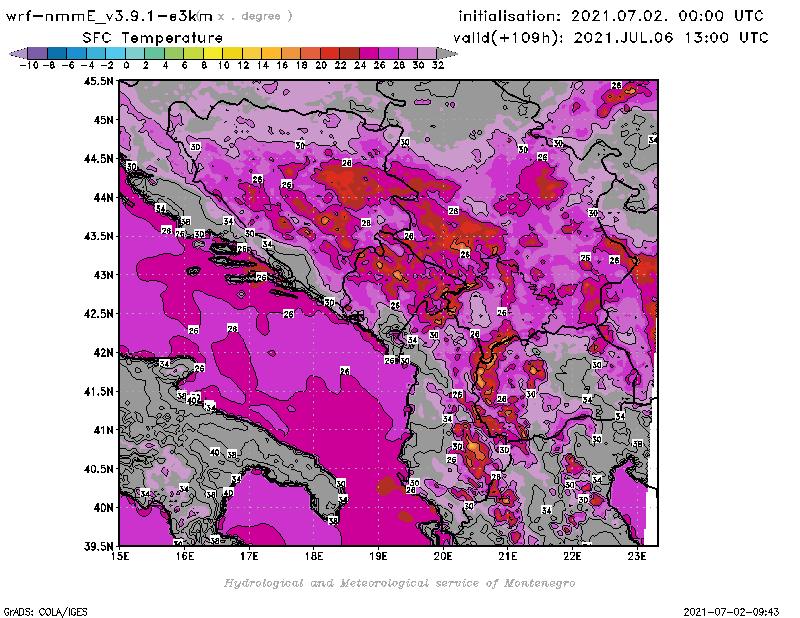Click the model name 'wrf-nmmE_v3.9.1-e3km' text

(109, 16)
